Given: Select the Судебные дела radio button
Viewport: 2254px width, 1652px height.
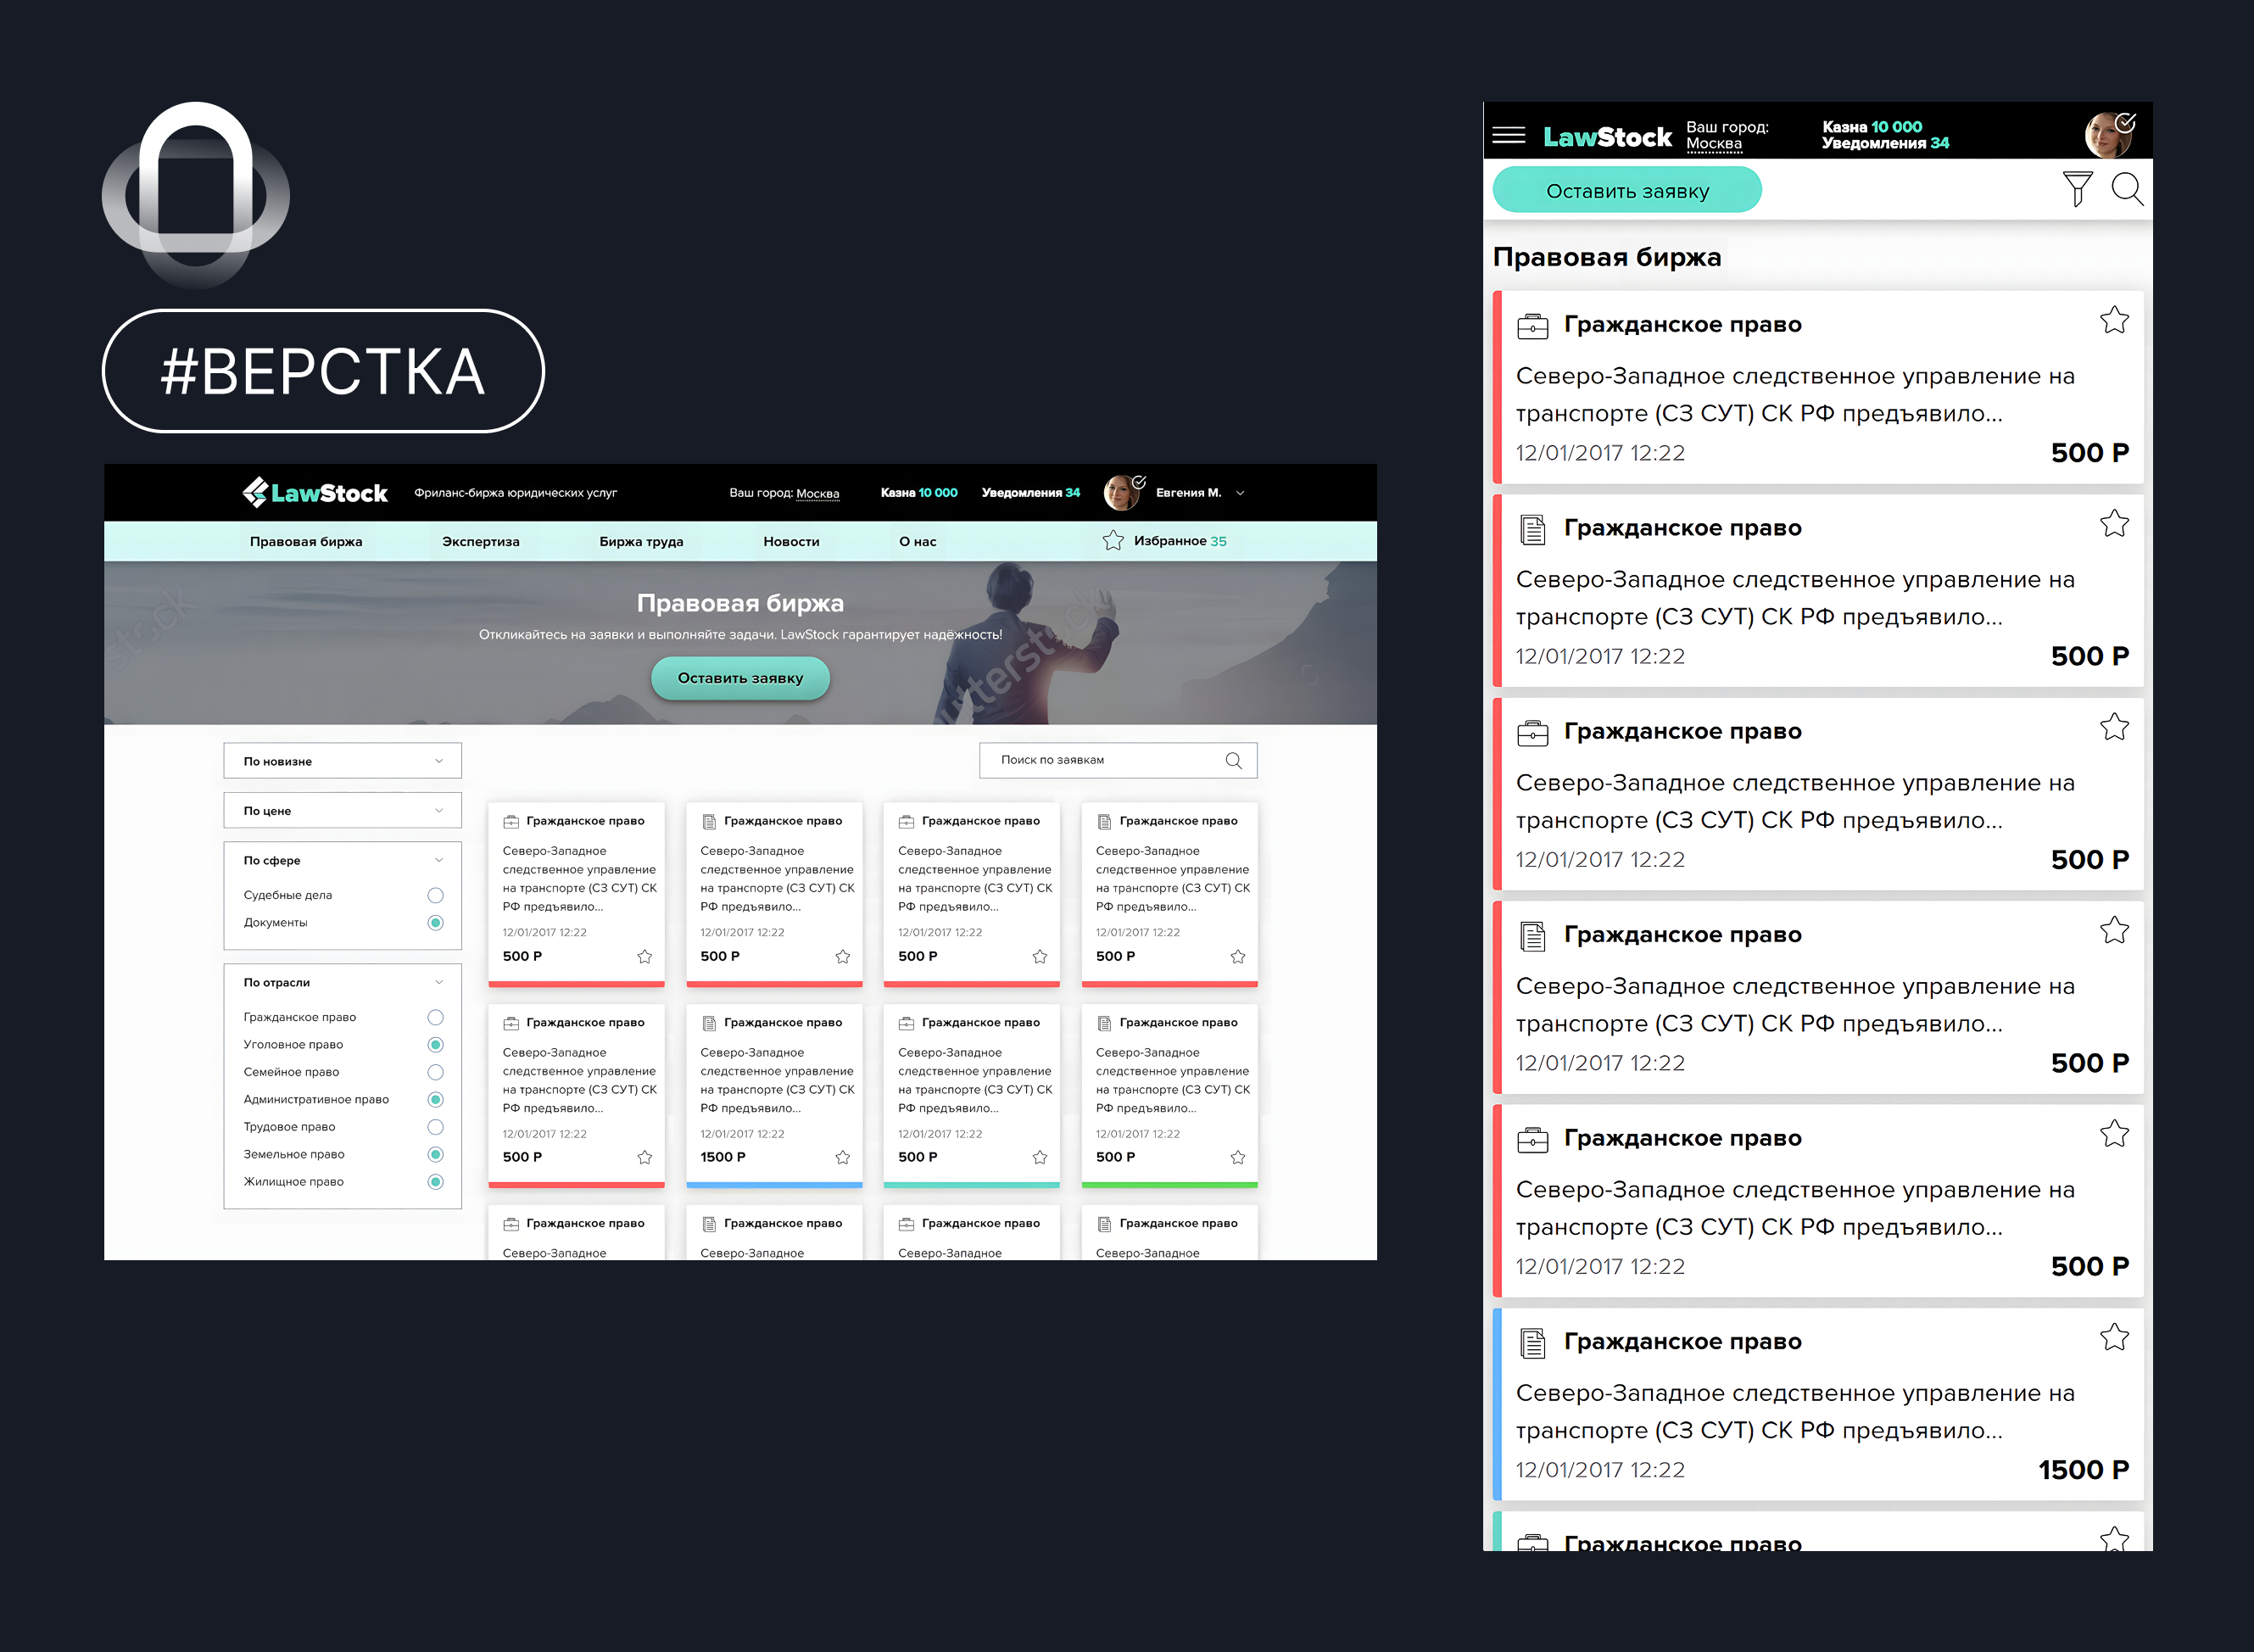Looking at the screenshot, I should pos(435,894).
